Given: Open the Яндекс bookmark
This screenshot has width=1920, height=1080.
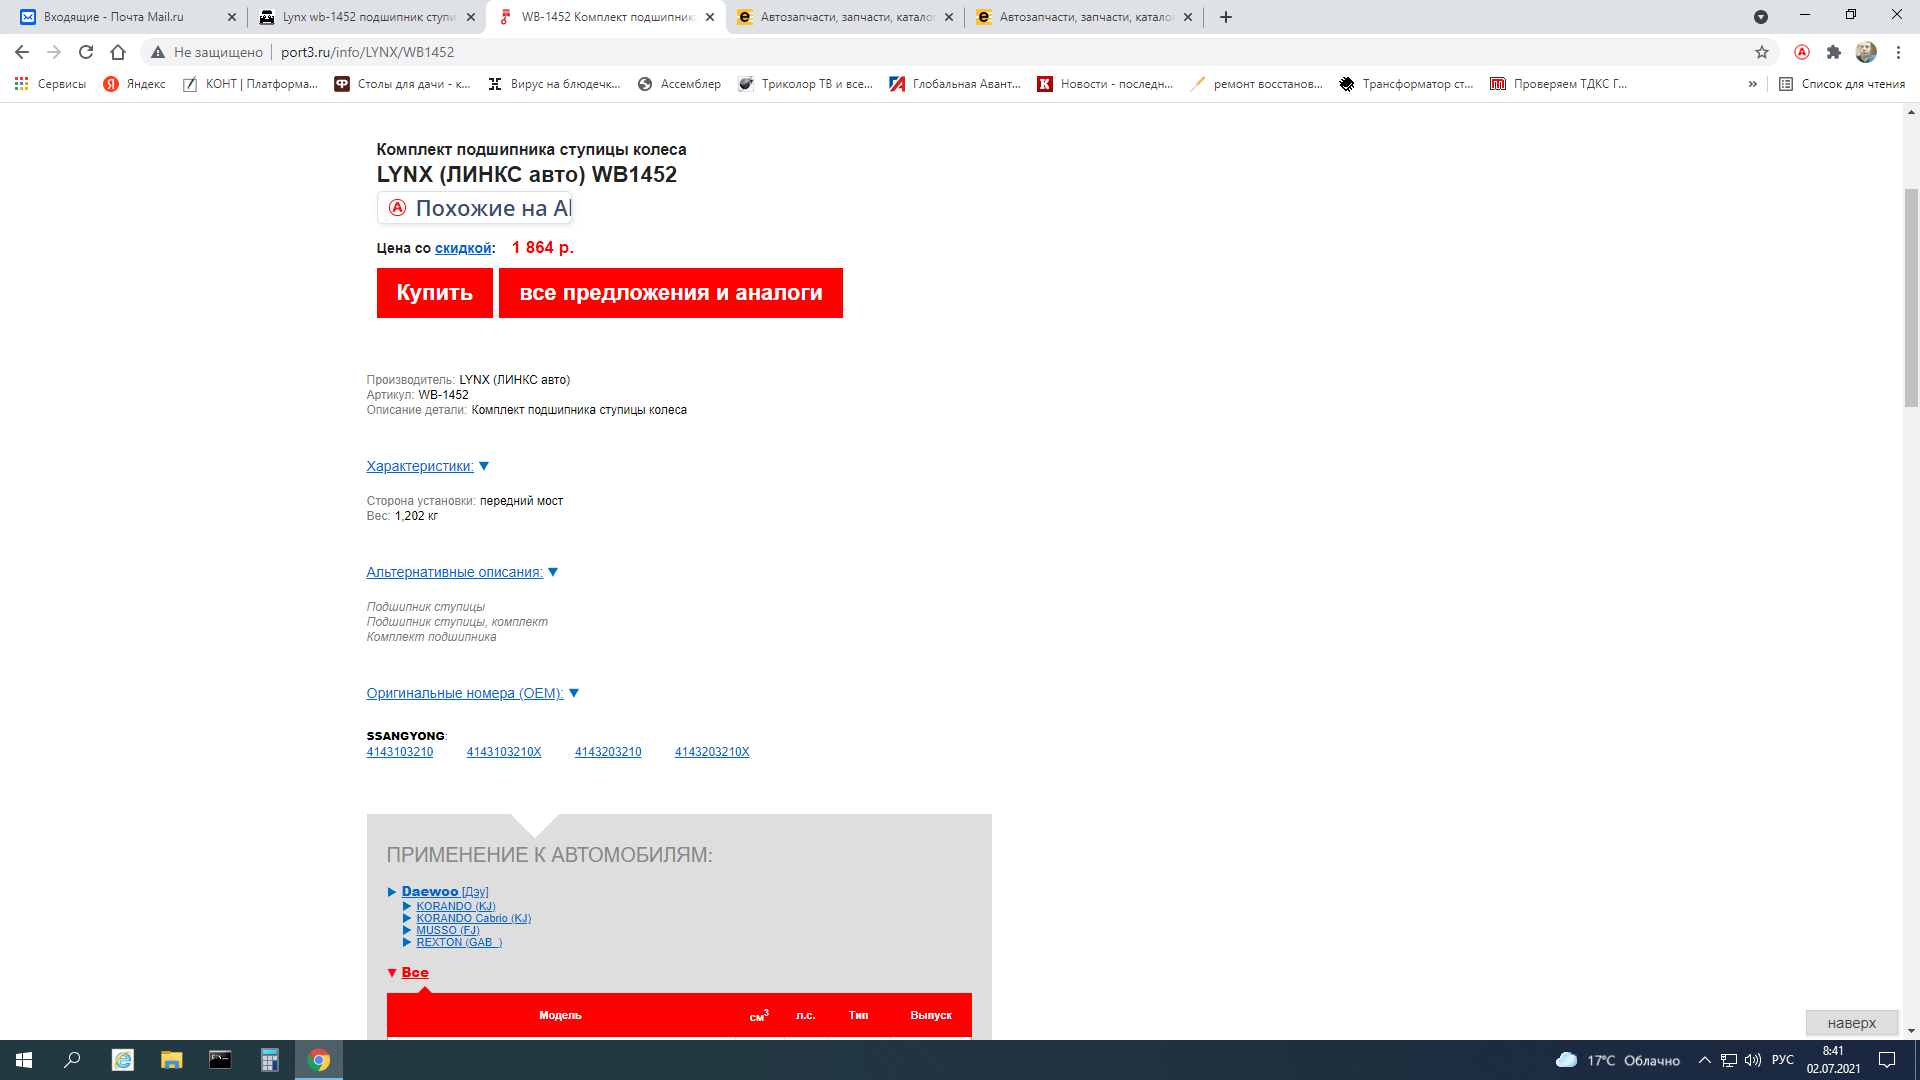Looking at the screenshot, I should point(135,84).
